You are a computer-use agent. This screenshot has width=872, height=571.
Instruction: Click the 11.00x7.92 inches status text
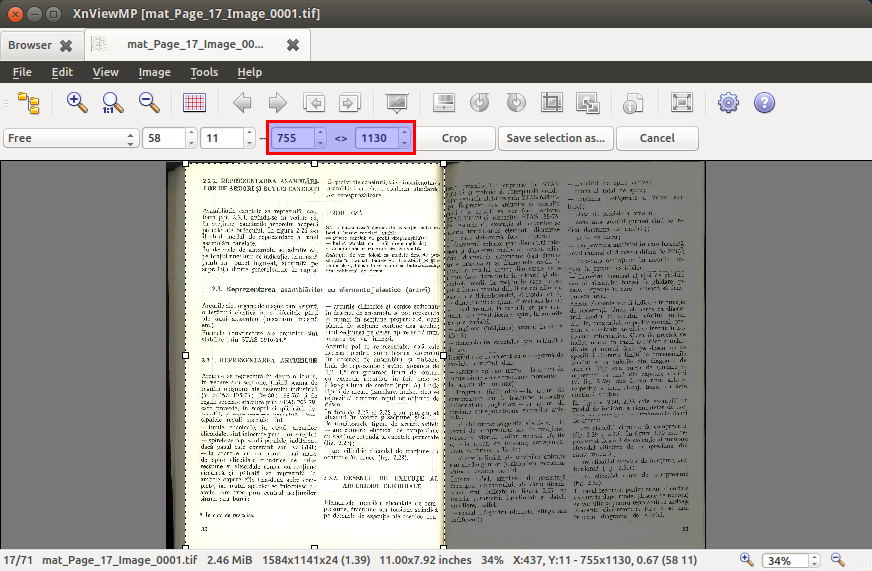click(x=425, y=560)
